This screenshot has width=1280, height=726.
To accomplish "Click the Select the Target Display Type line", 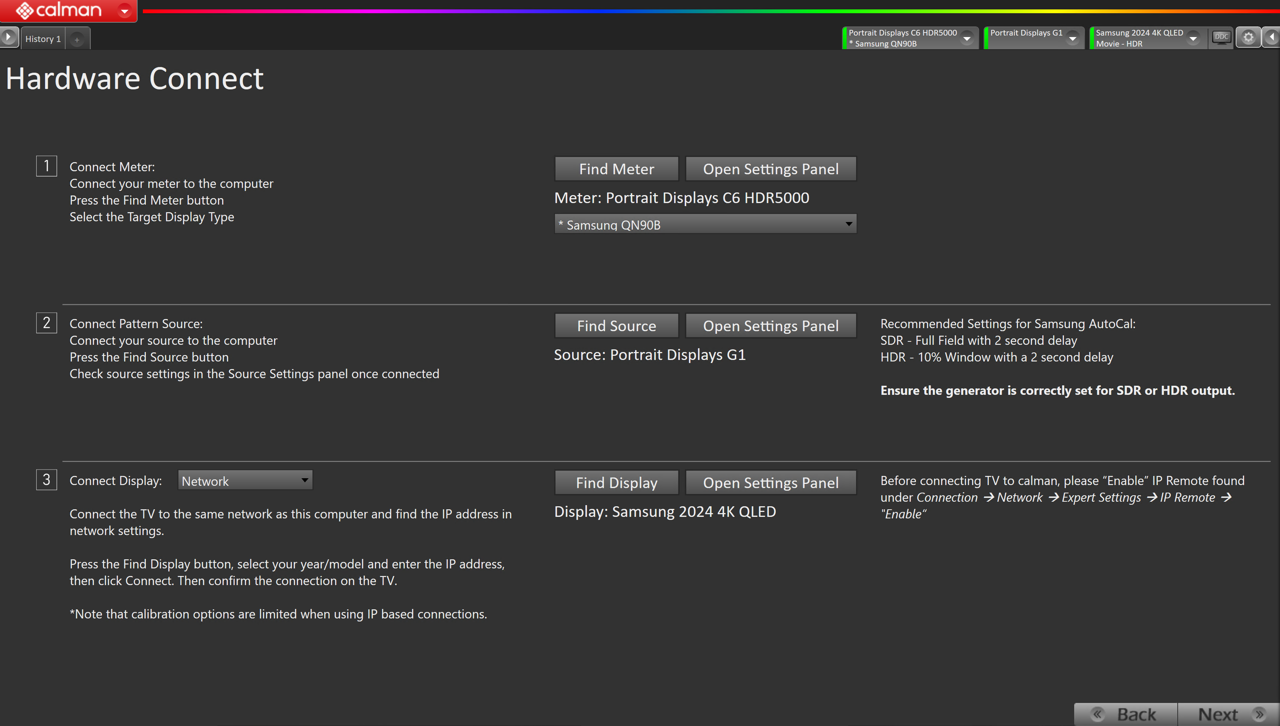I will point(152,217).
